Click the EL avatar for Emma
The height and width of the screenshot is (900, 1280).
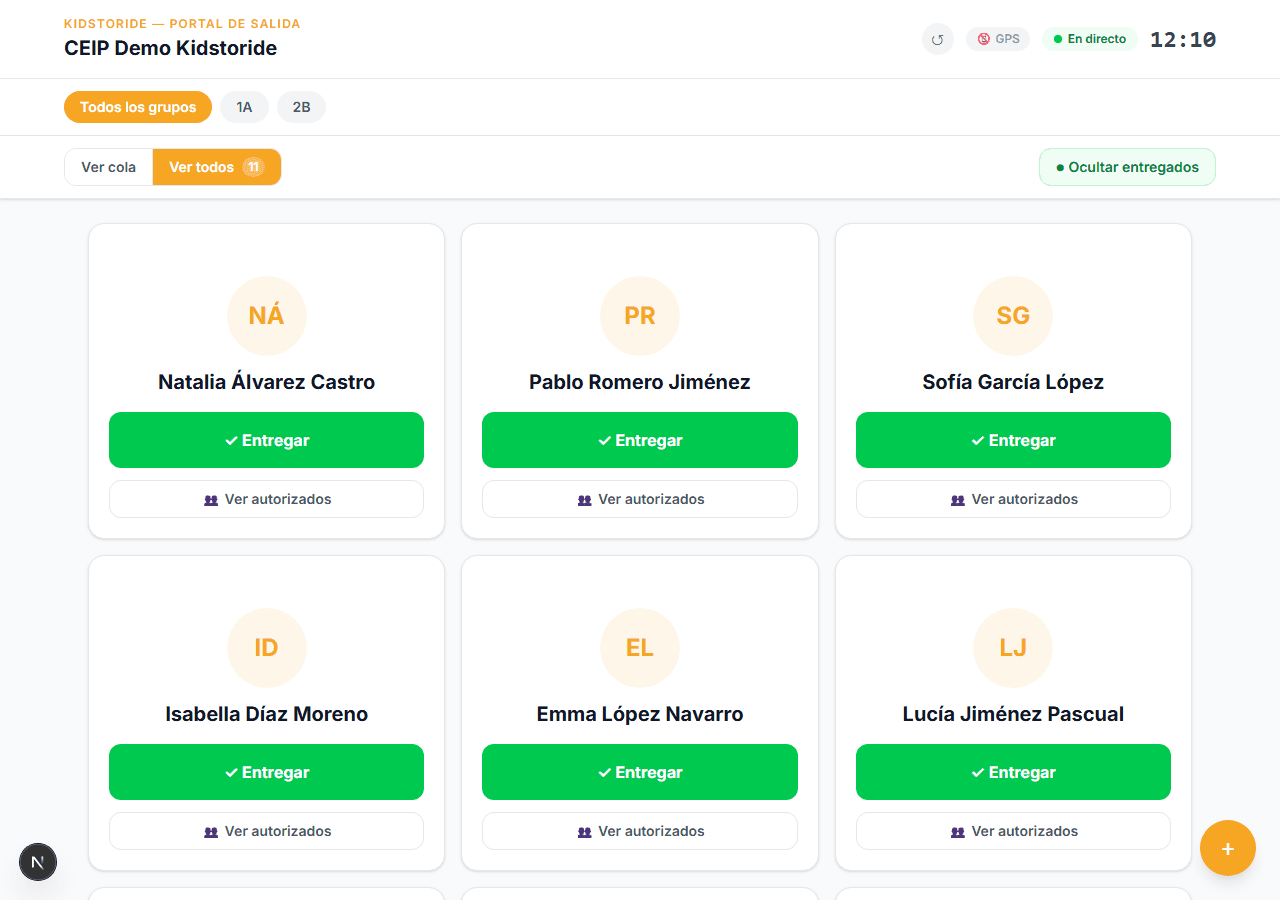pyautogui.click(x=640, y=648)
